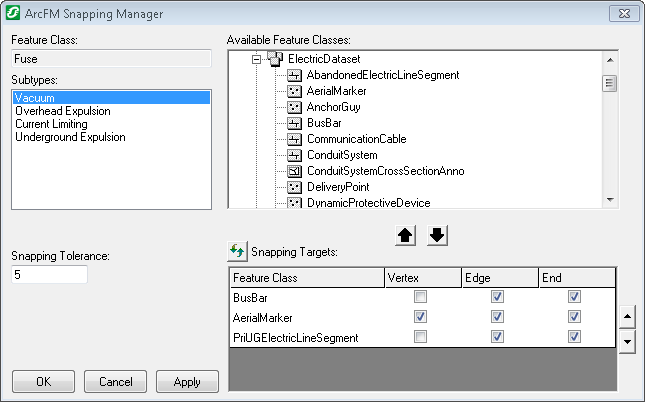
Task: Click the large up arrow to remove snapping target
Action: (x=405, y=235)
